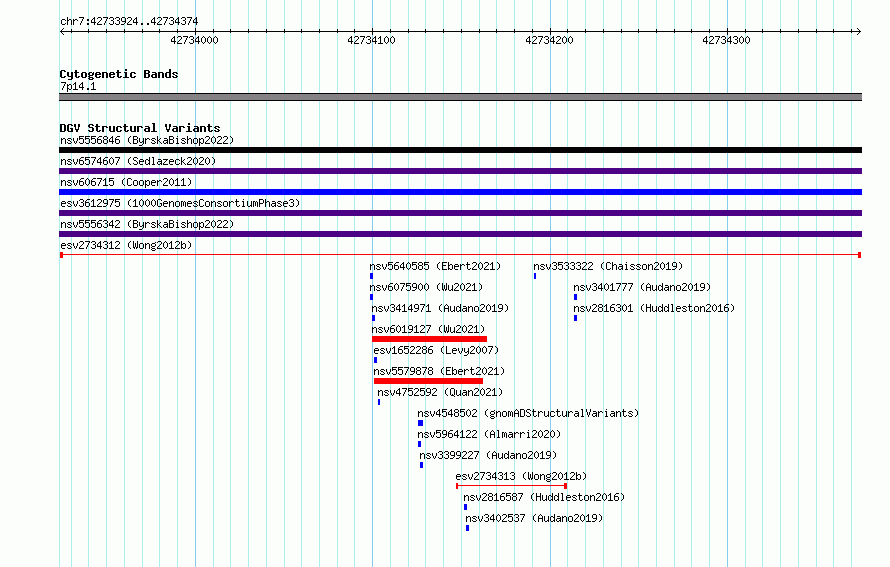Open the esv3612975 (1000GenomesConsortiumPhase3) label
The height and width of the screenshot is (567, 890).
[x=180, y=203]
